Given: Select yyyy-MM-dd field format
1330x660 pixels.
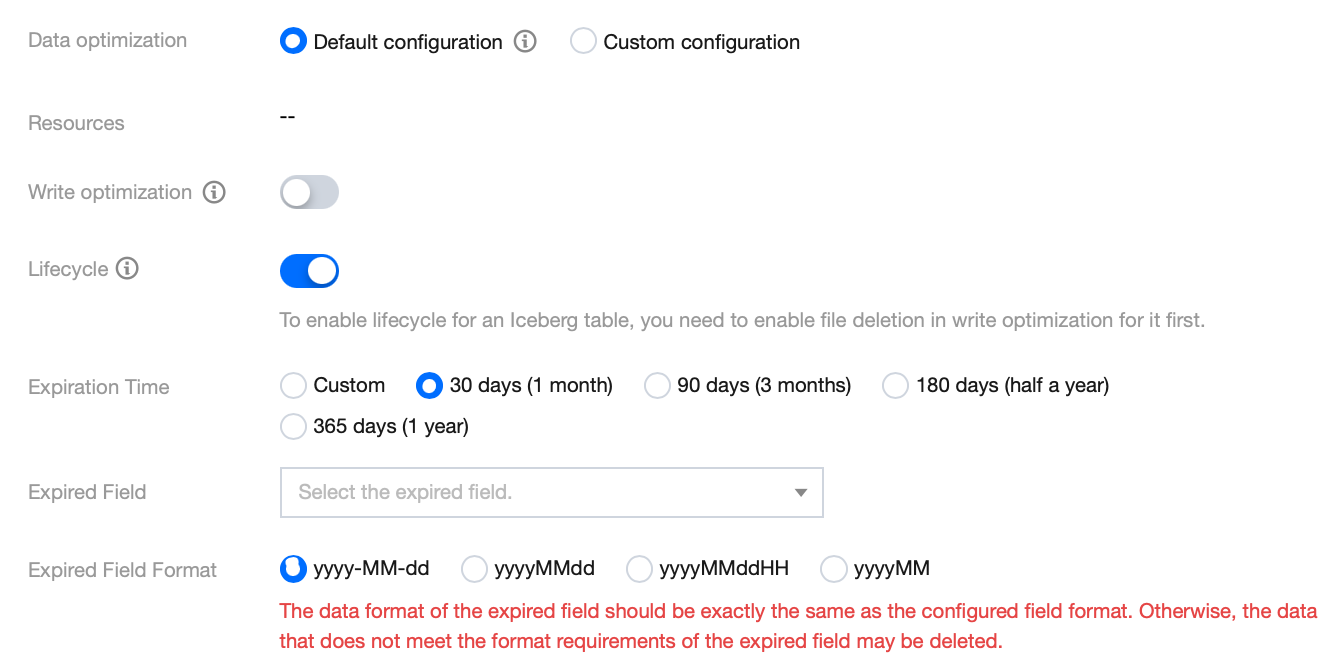Looking at the screenshot, I should pyautogui.click(x=293, y=569).
